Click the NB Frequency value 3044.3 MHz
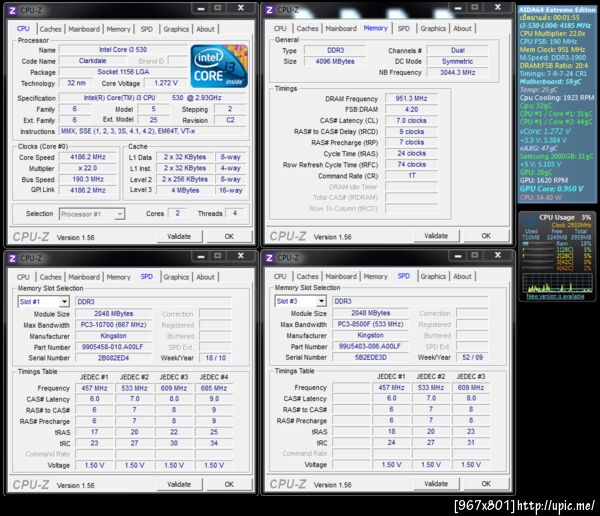 coord(458,72)
